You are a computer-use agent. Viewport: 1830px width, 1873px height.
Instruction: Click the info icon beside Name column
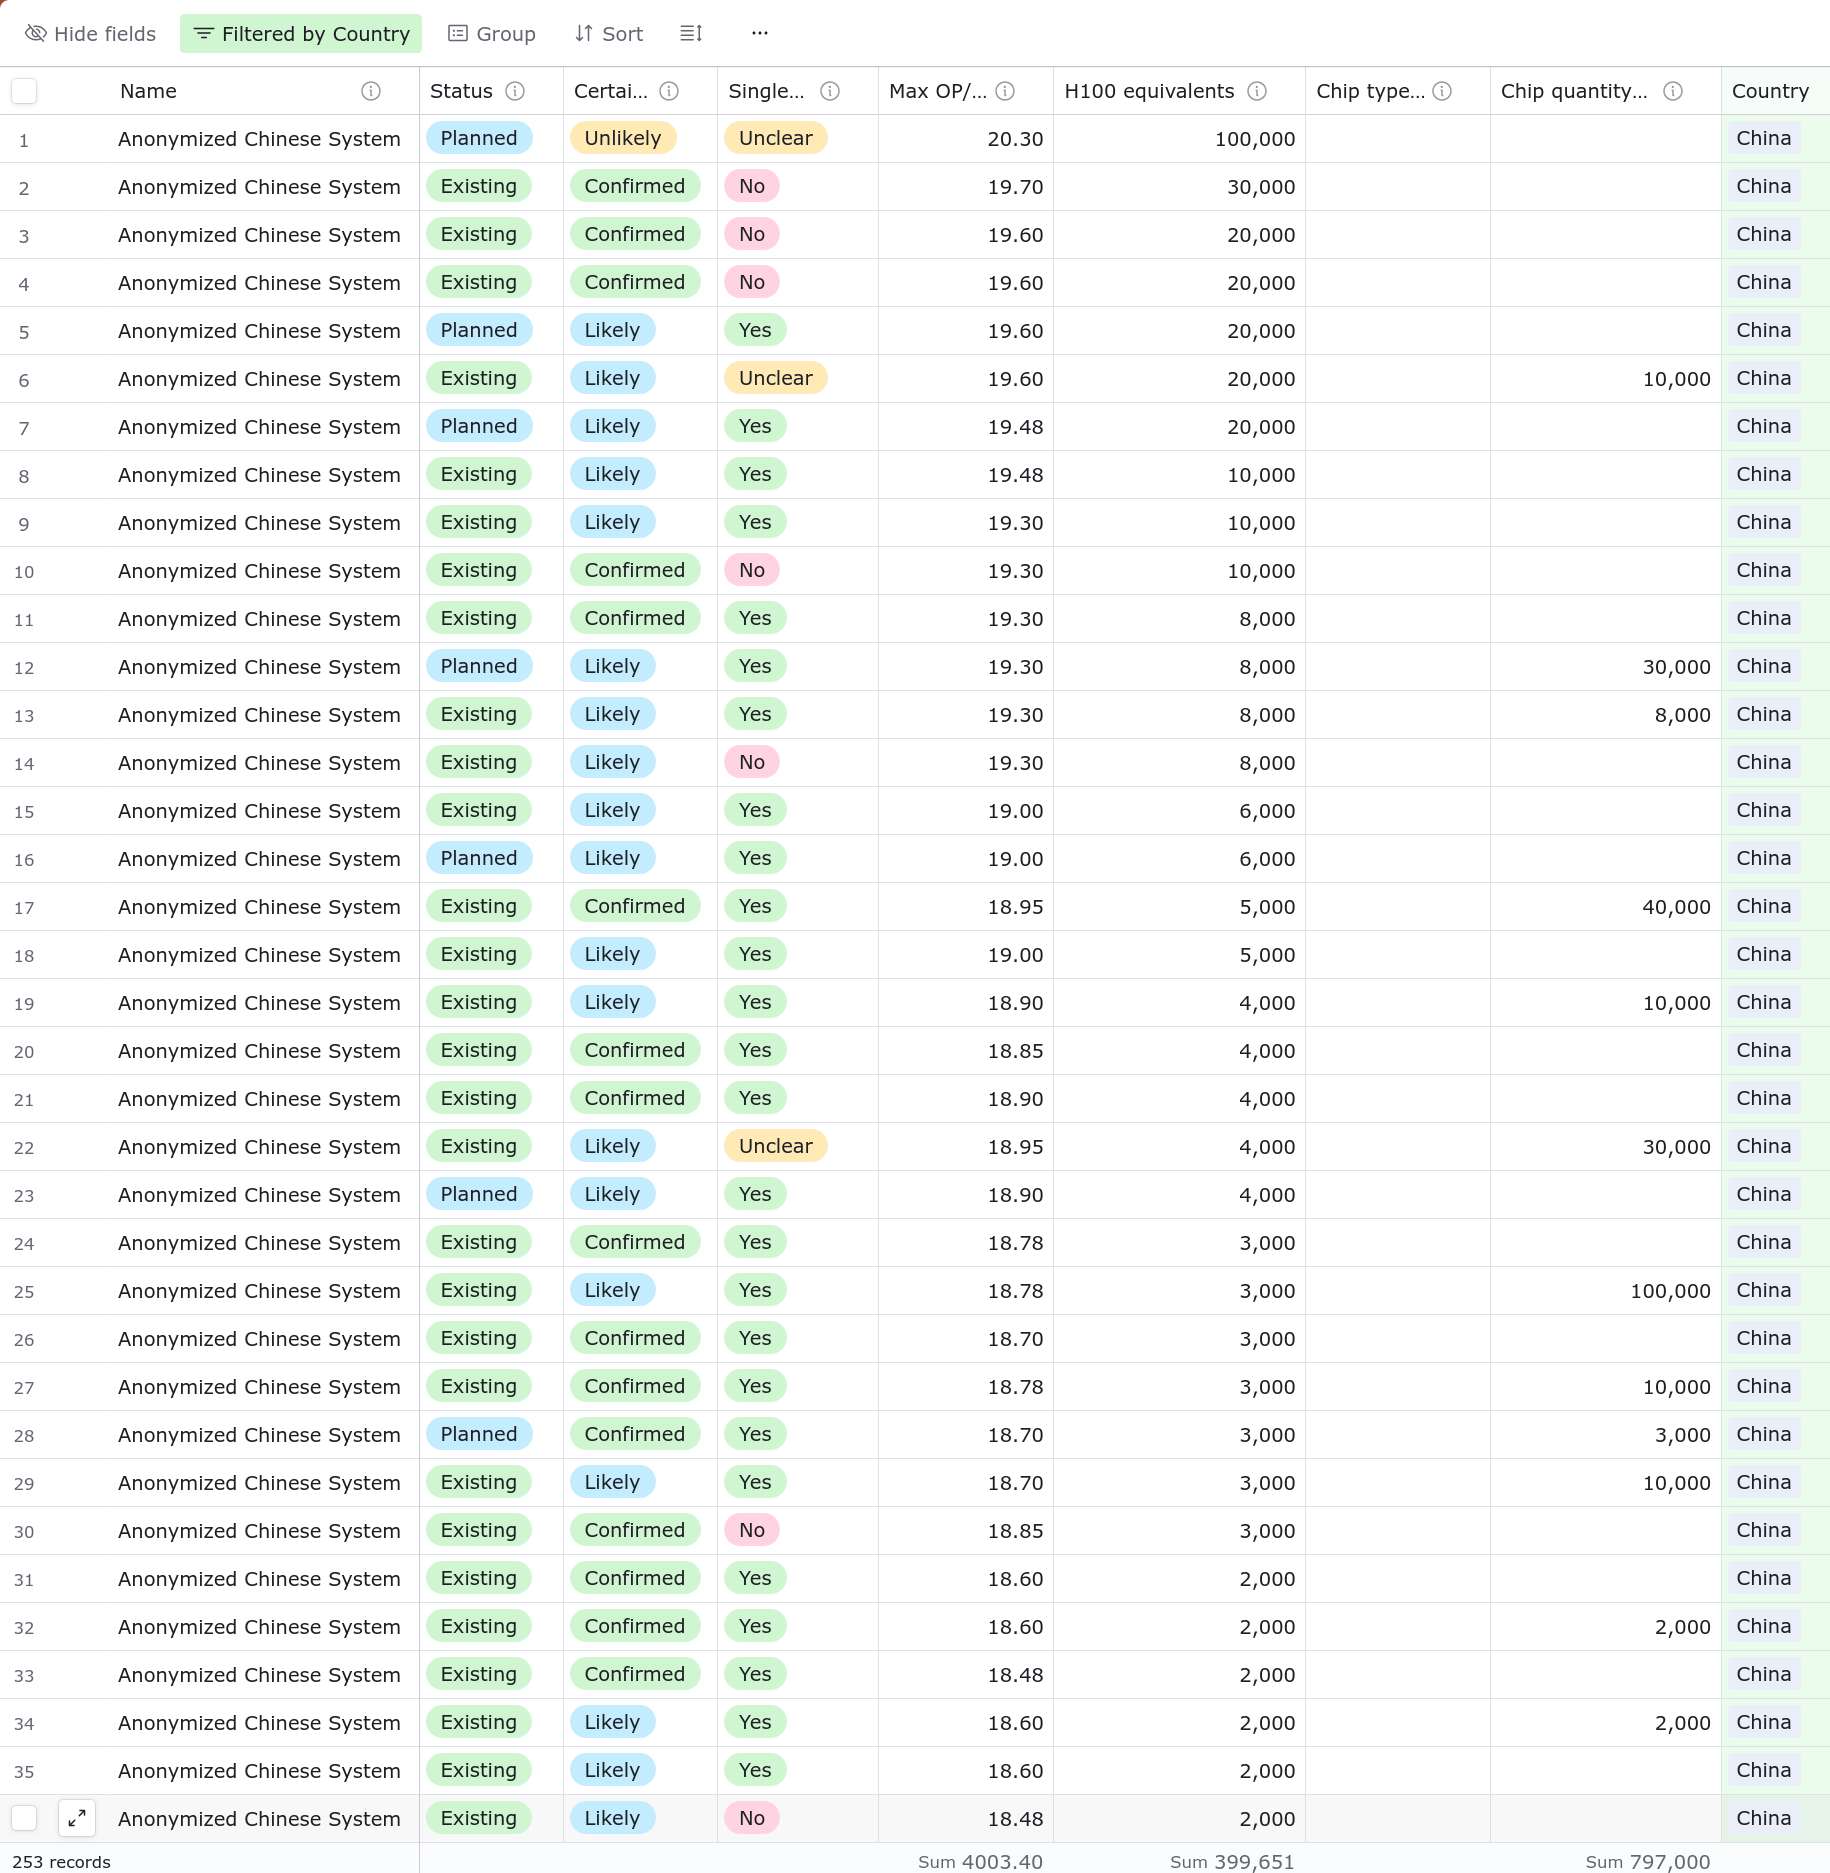[371, 91]
